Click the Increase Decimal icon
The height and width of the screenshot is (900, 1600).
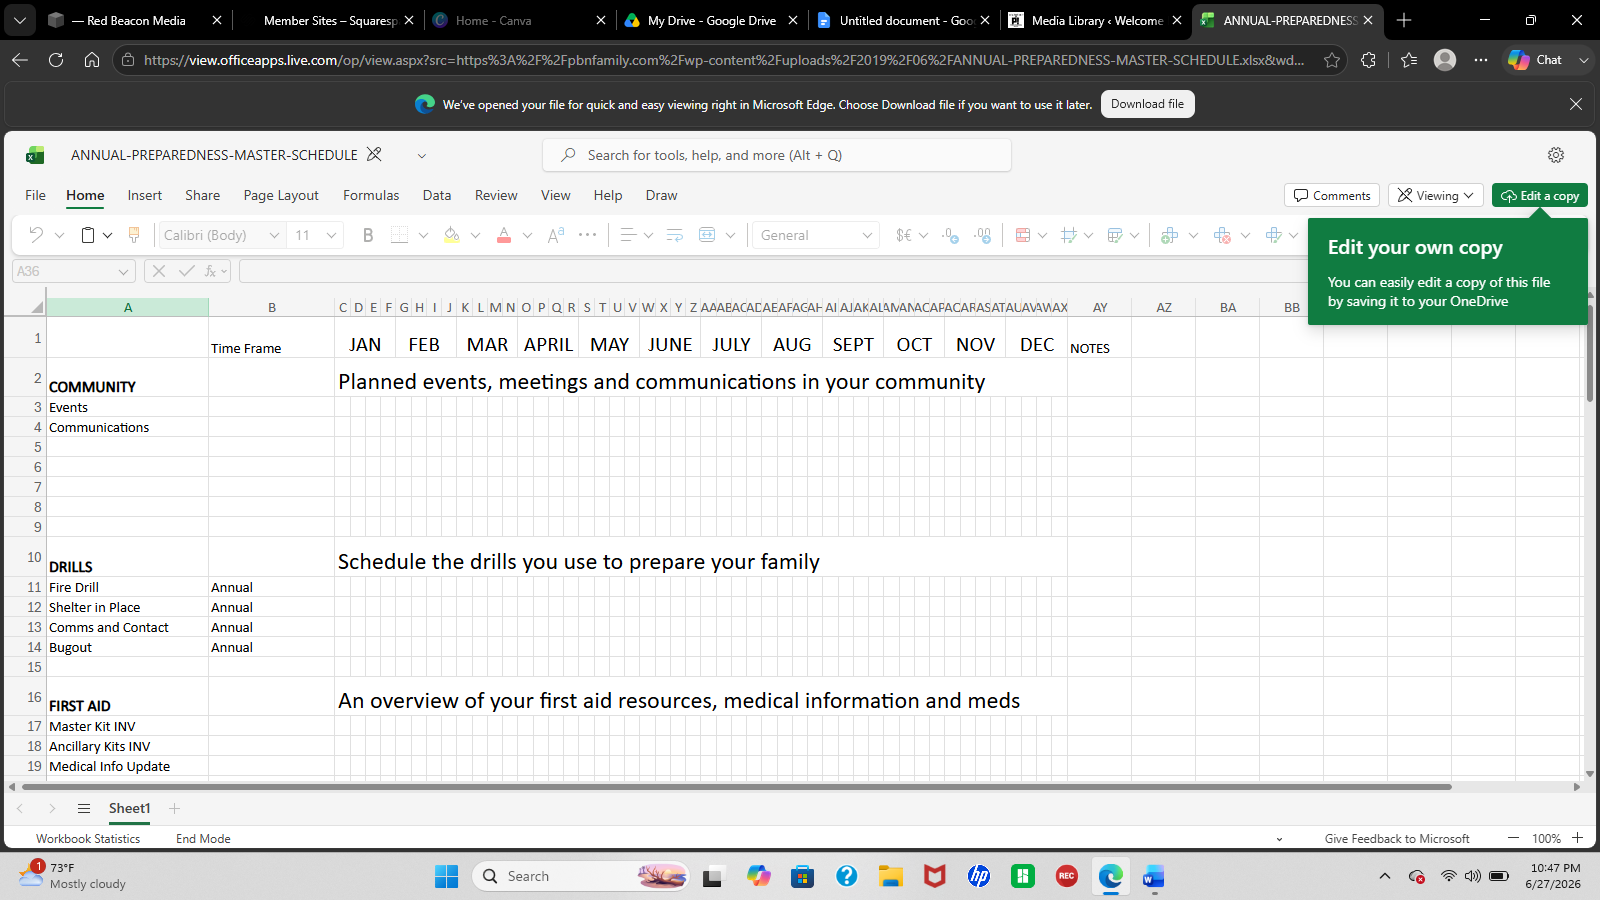pyautogui.click(x=983, y=235)
